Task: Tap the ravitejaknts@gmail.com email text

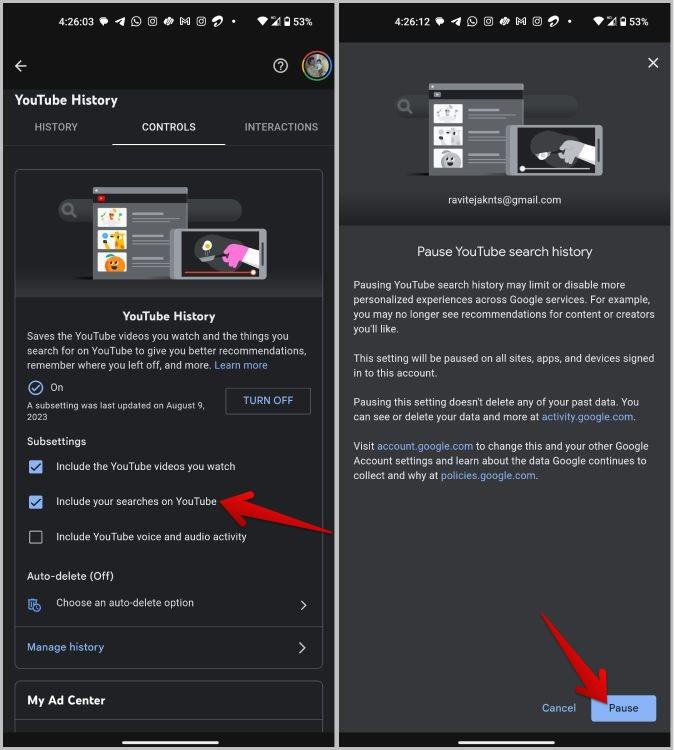Action: [505, 200]
